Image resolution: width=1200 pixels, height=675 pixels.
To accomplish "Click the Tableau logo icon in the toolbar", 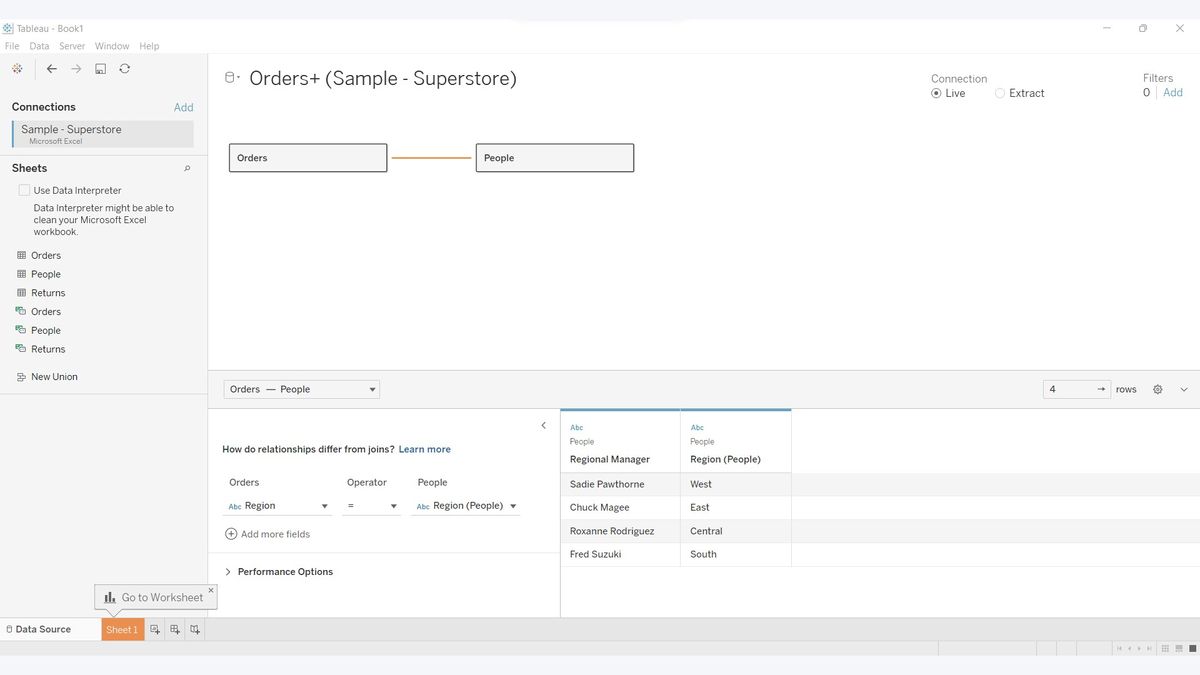I will click(17, 68).
